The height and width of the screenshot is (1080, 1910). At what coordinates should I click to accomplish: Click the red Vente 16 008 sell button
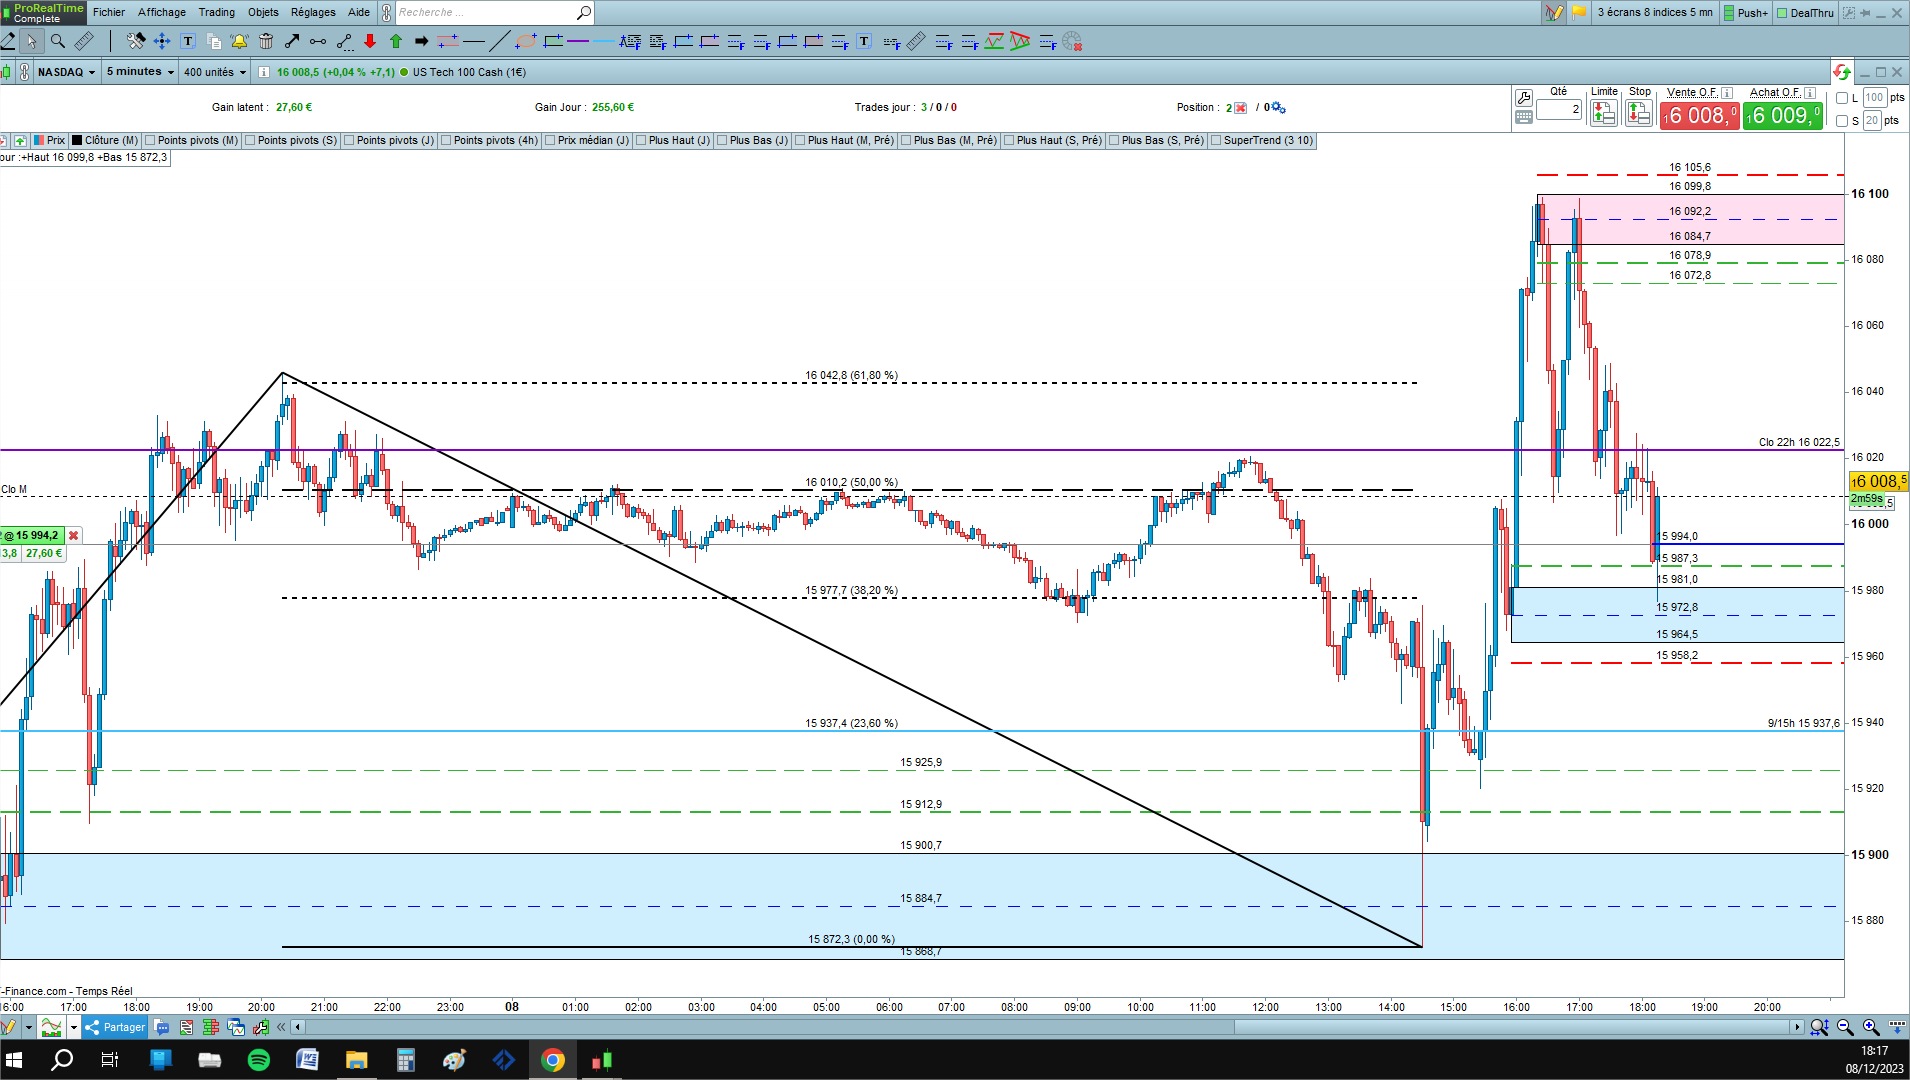pyautogui.click(x=1699, y=115)
